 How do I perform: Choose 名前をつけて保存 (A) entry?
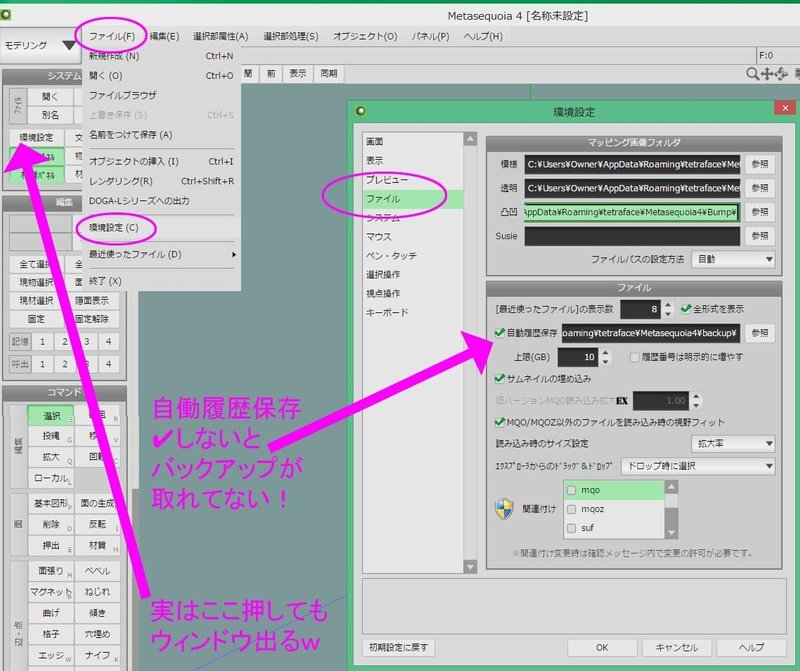tap(161, 135)
